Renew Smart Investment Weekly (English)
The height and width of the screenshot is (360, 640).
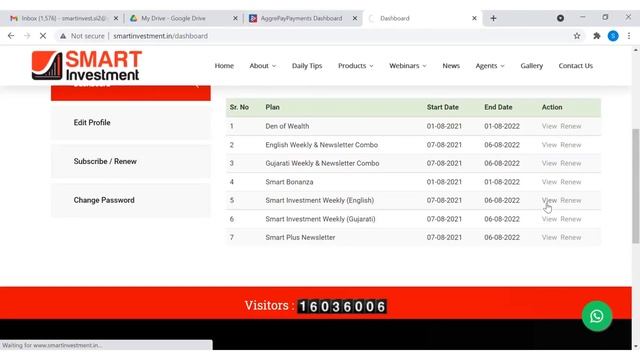(571, 200)
